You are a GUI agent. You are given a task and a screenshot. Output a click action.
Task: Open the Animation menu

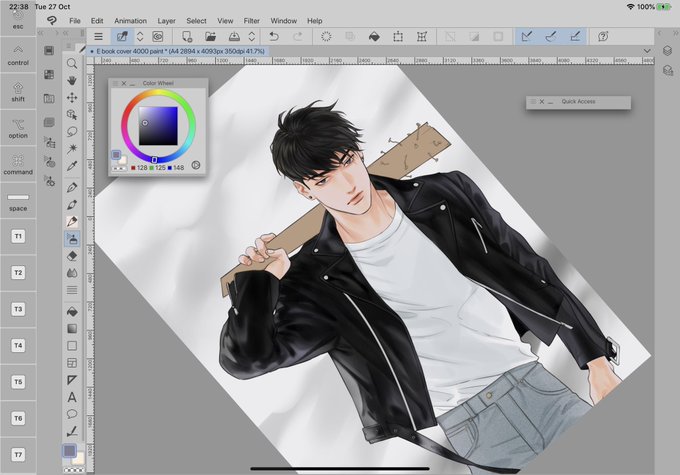tap(130, 21)
